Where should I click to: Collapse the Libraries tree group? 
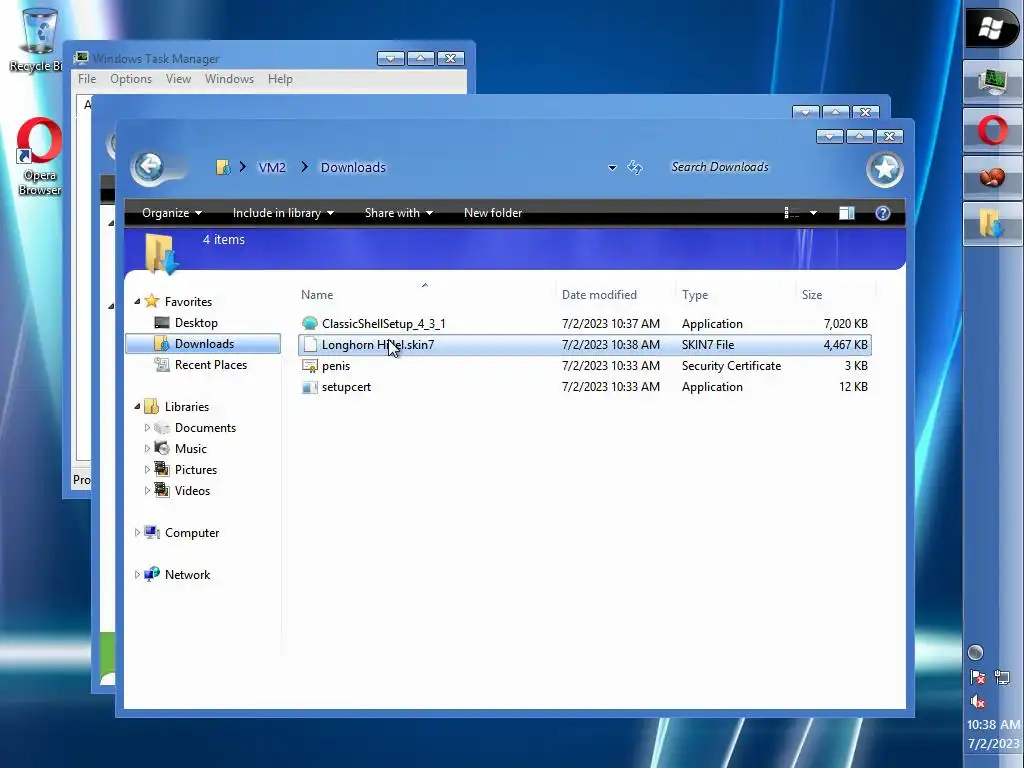click(137, 406)
